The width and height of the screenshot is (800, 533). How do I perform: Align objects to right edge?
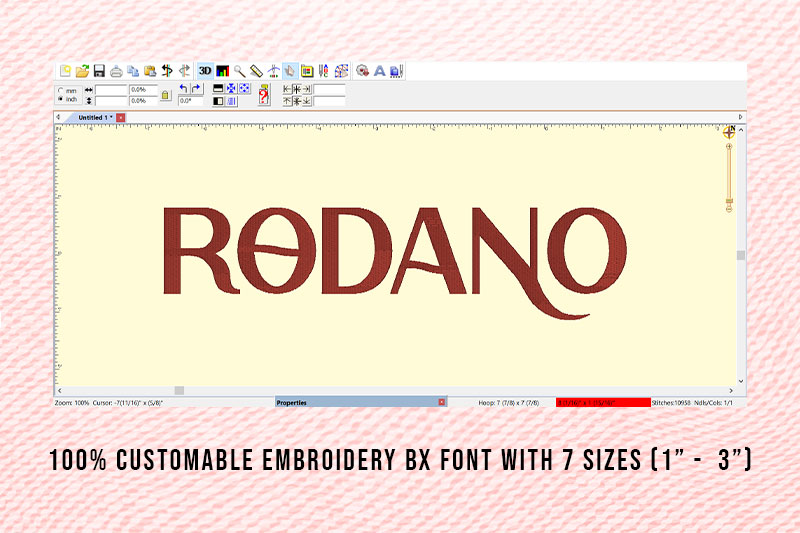pyautogui.click(x=306, y=89)
